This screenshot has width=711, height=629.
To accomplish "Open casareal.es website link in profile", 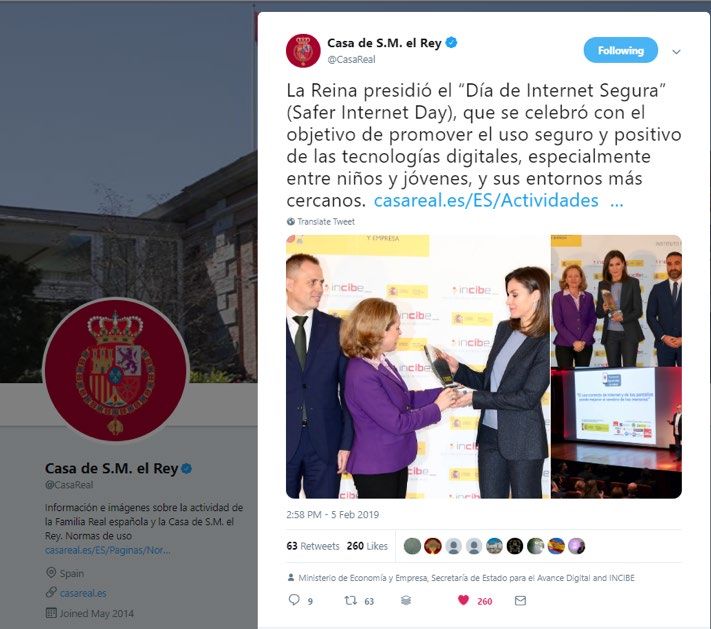I will (x=83, y=593).
